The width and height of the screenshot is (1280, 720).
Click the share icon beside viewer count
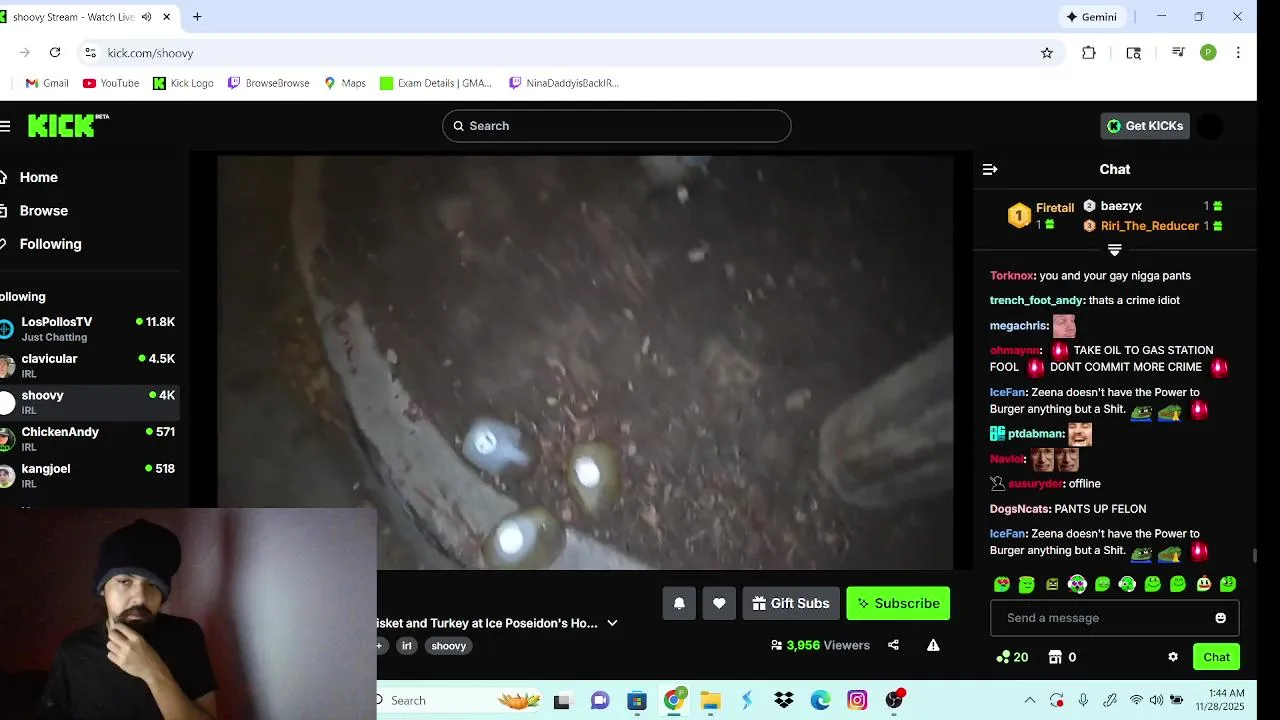(893, 645)
